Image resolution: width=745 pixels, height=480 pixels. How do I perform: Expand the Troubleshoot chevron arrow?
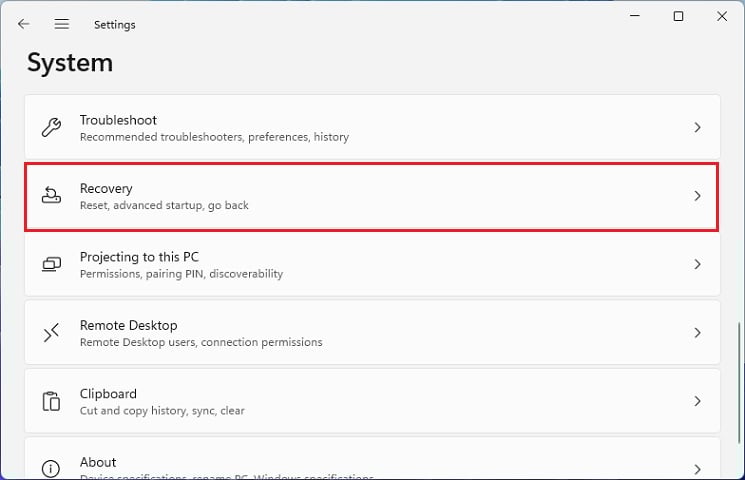(x=698, y=128)
